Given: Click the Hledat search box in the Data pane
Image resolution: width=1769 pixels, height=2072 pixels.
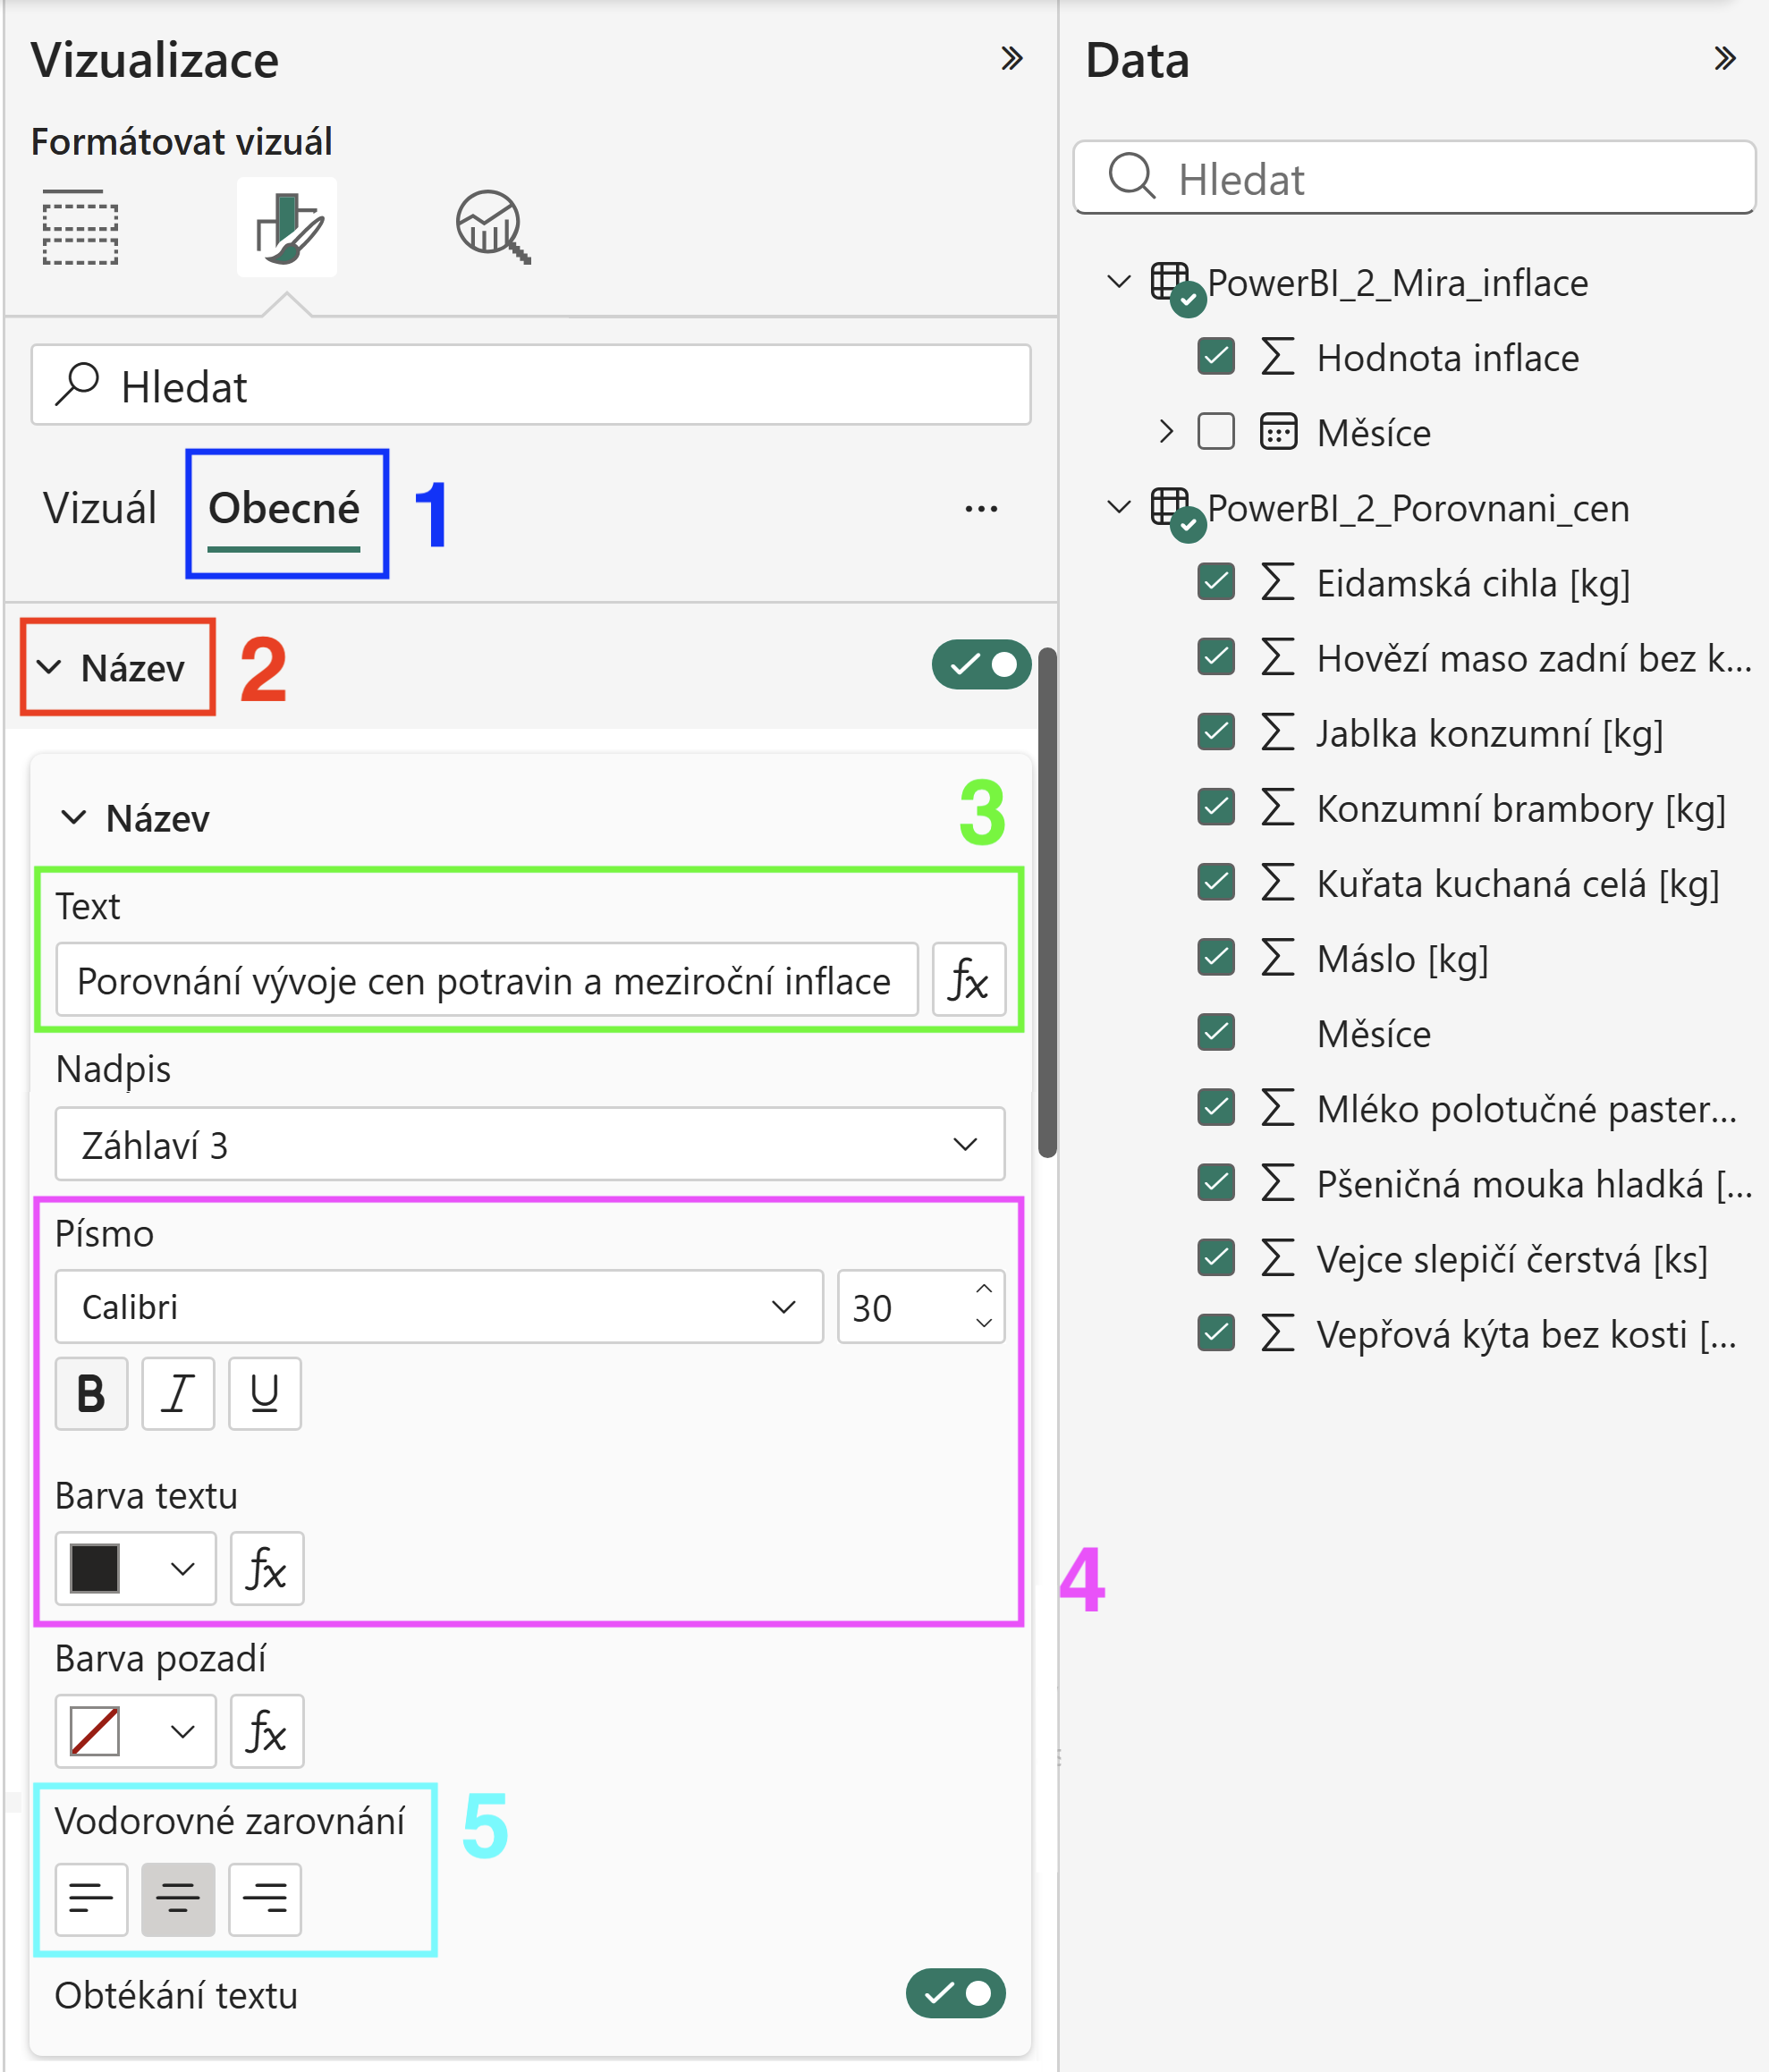Looking at the screenshot, I should pyautogui.click(x=1414, y=178).
